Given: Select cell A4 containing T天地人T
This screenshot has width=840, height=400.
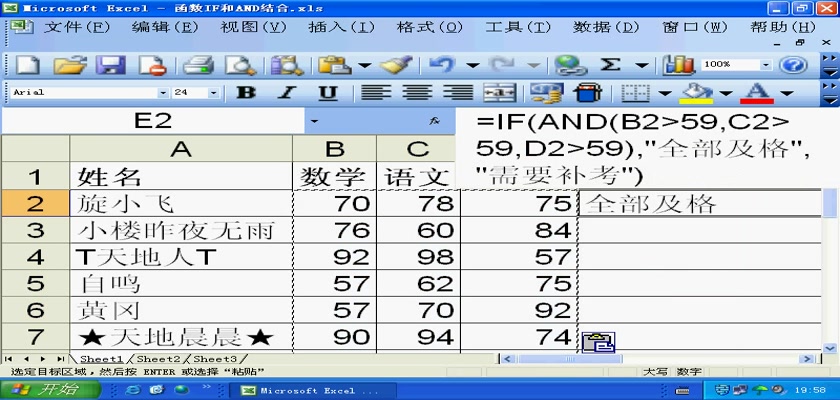Looking at the screenshot, I should [180, 256].
